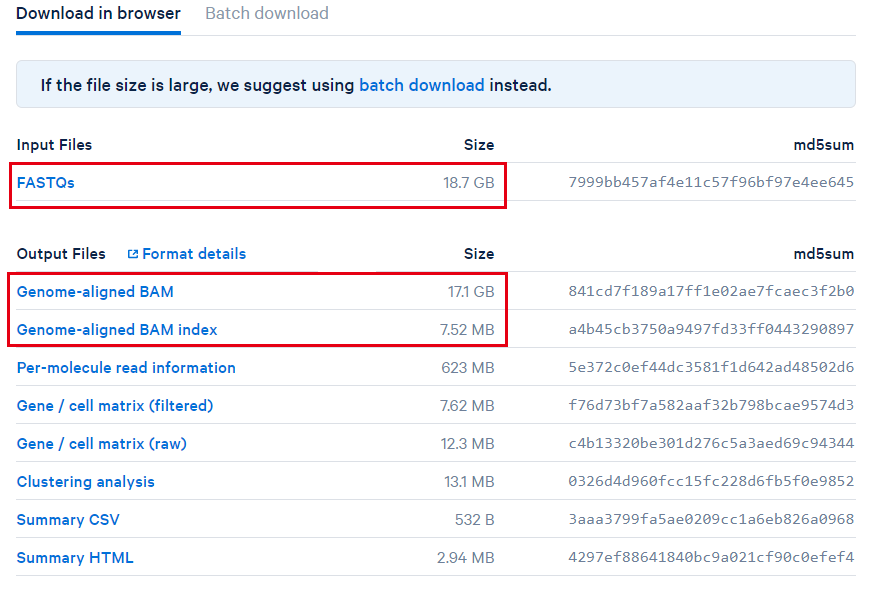Open the batch download link in the notice
Viewport: 887px width, 590px height.
pyautogui.click(x=421, y=85)
